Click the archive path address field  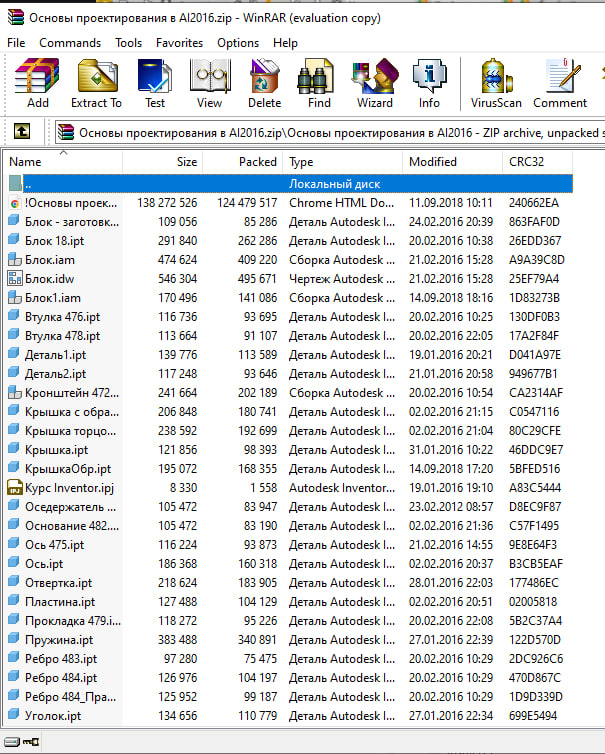tap(329, 133)
